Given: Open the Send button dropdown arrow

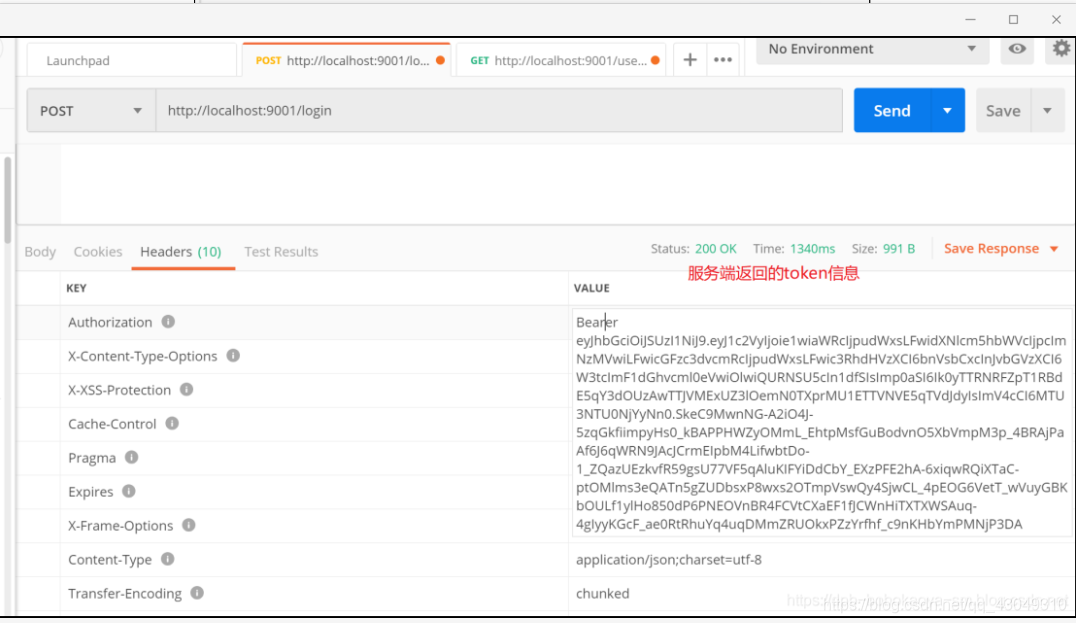Looking at the screenshot, I should point(948,110).
